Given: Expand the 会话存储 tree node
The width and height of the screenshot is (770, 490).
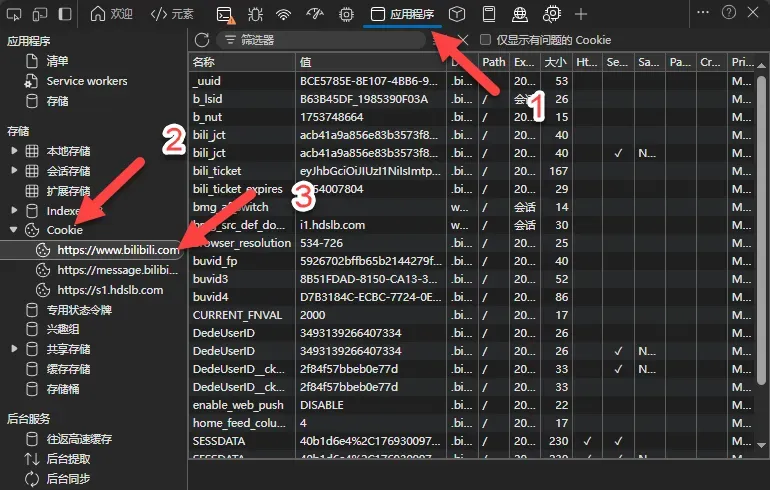Looking at the screenshot, I should click(14, 170).
